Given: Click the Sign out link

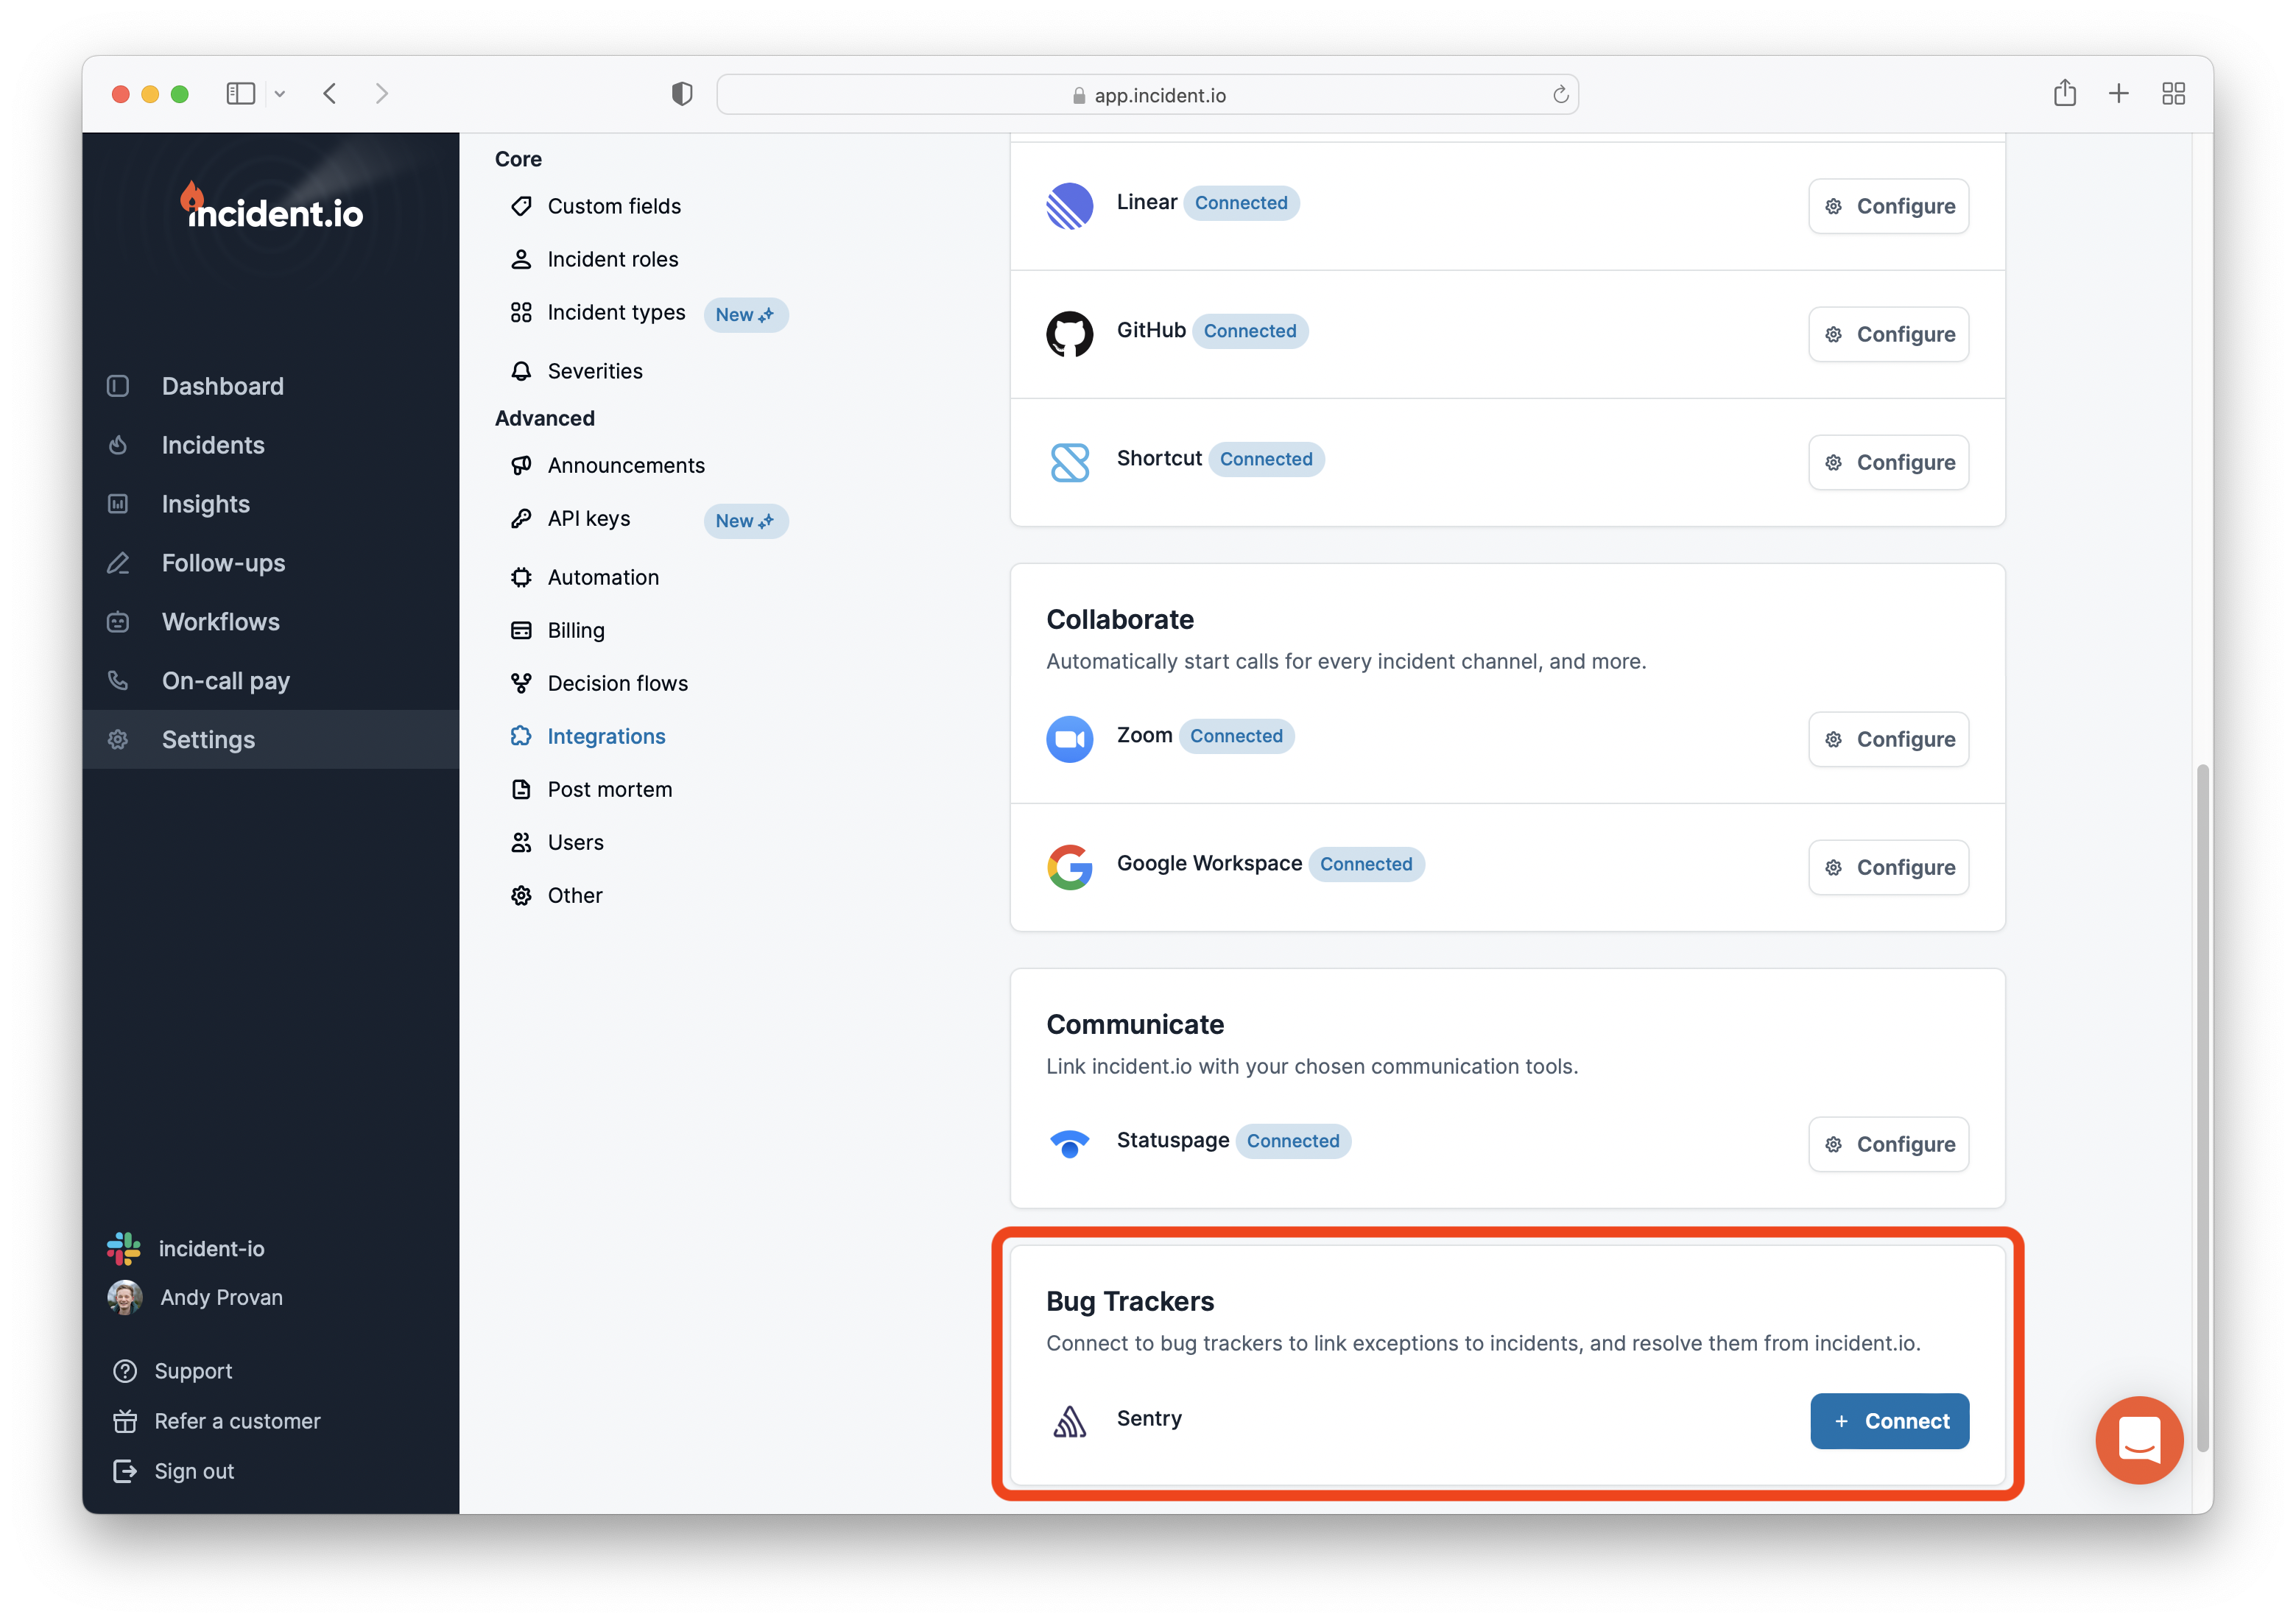Looking at the screenshot, I should click(x=193, y=1471).
